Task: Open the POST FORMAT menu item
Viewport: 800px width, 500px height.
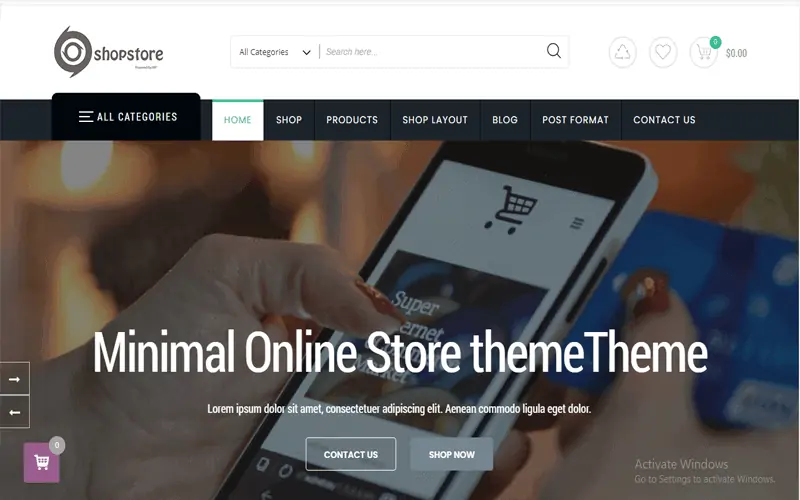Action: (576, 120)
